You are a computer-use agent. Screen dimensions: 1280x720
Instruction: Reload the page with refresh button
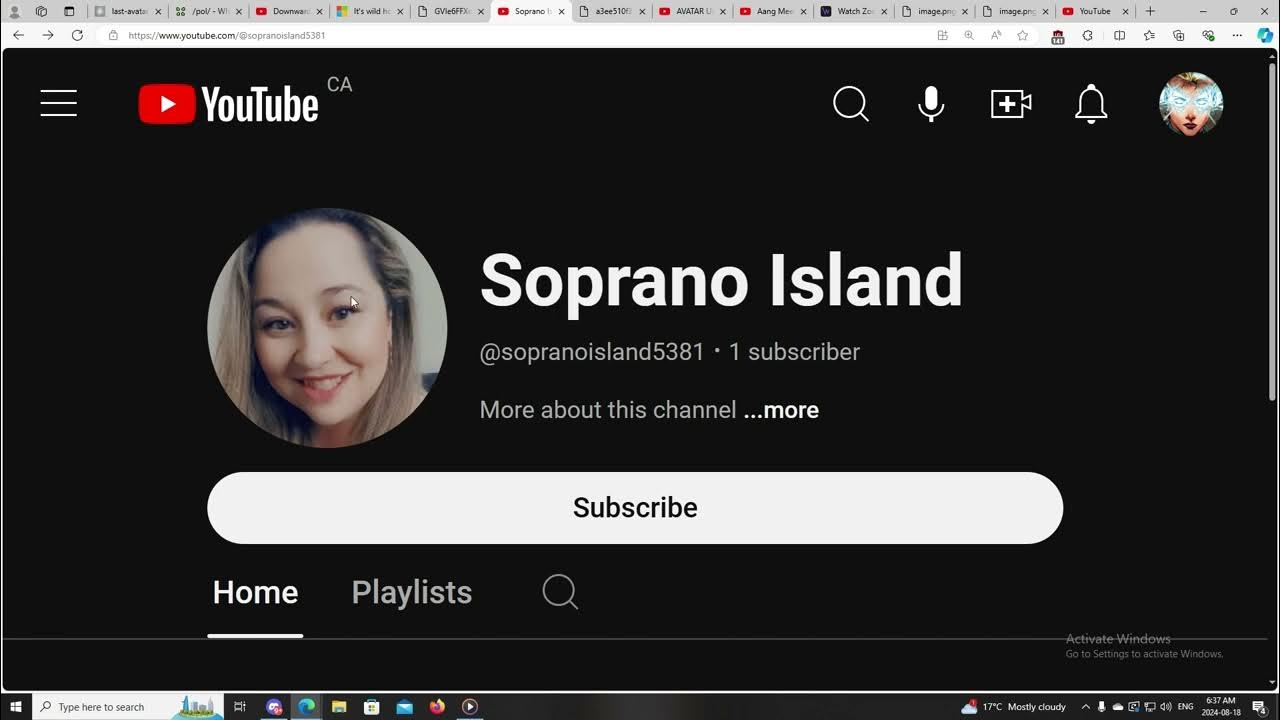(x=77, y=35)
